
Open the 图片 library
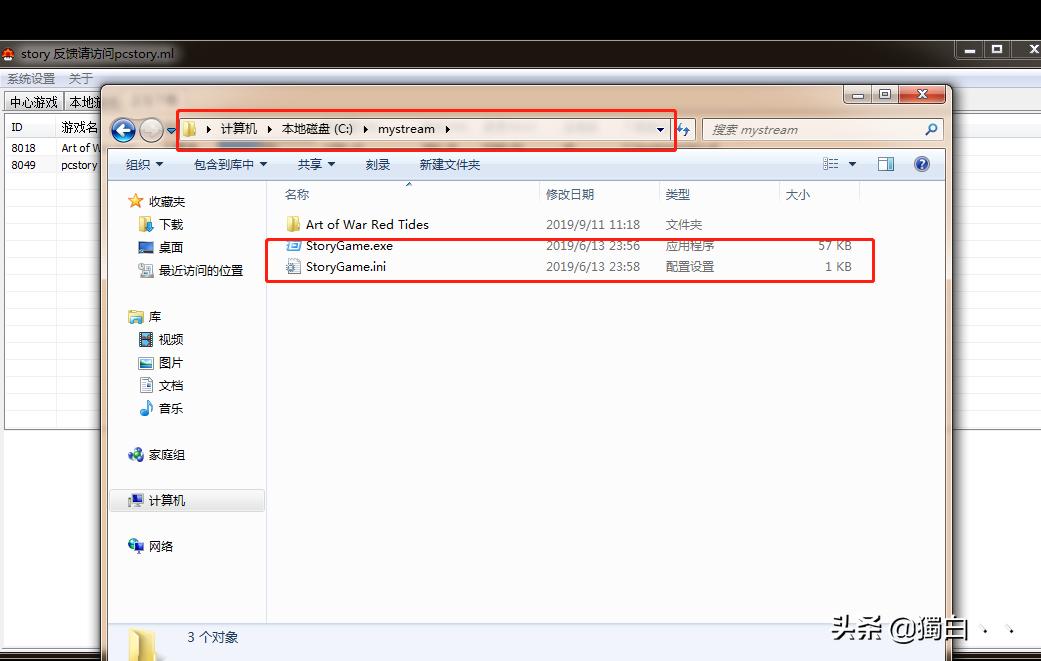pyautogui.click(x=171, y=362)
